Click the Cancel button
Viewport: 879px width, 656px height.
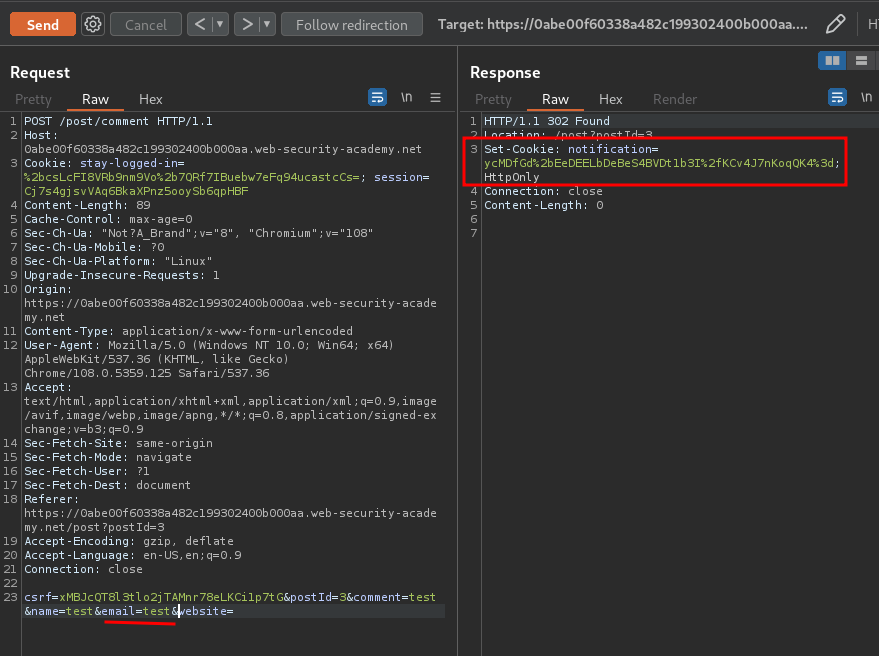coord(146,25)
